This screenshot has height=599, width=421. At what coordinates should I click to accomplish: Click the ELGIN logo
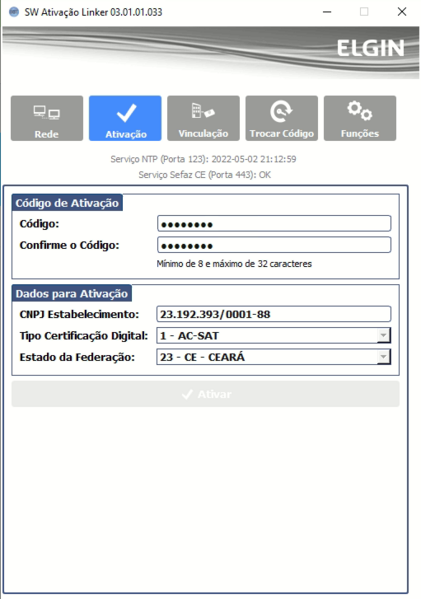[x=370, y=48]
